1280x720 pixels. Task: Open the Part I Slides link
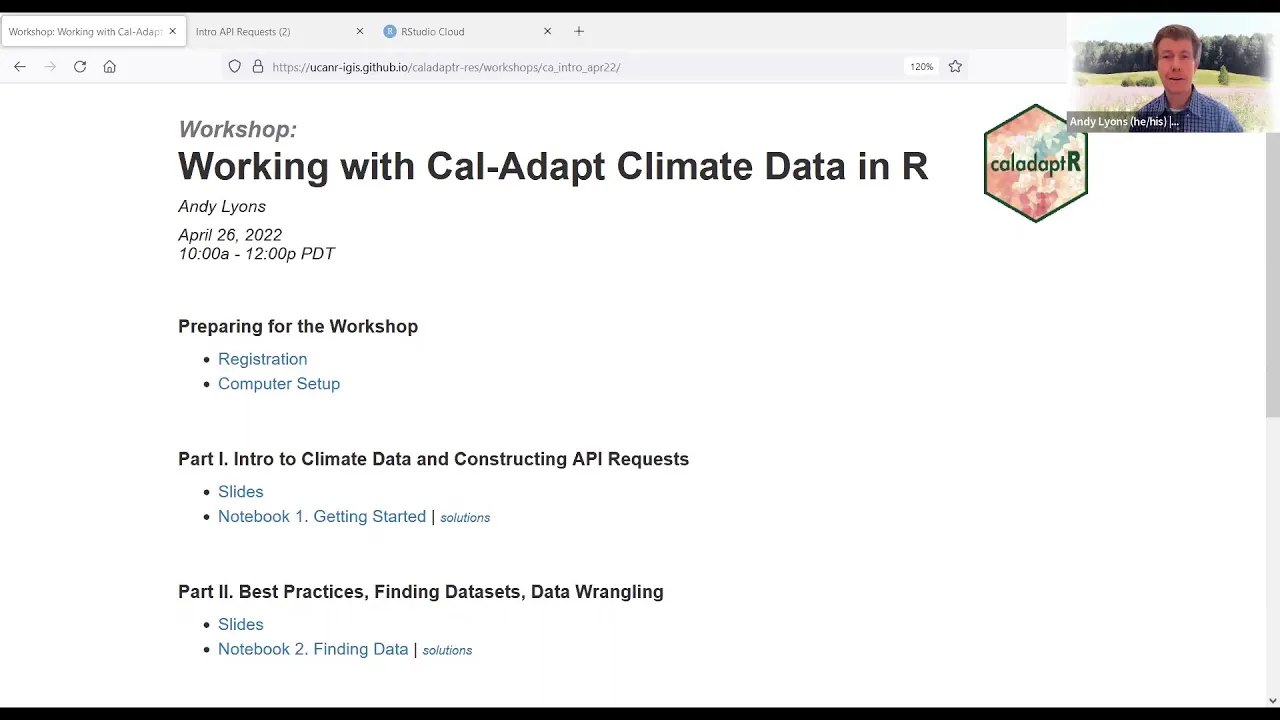[241, 492]
